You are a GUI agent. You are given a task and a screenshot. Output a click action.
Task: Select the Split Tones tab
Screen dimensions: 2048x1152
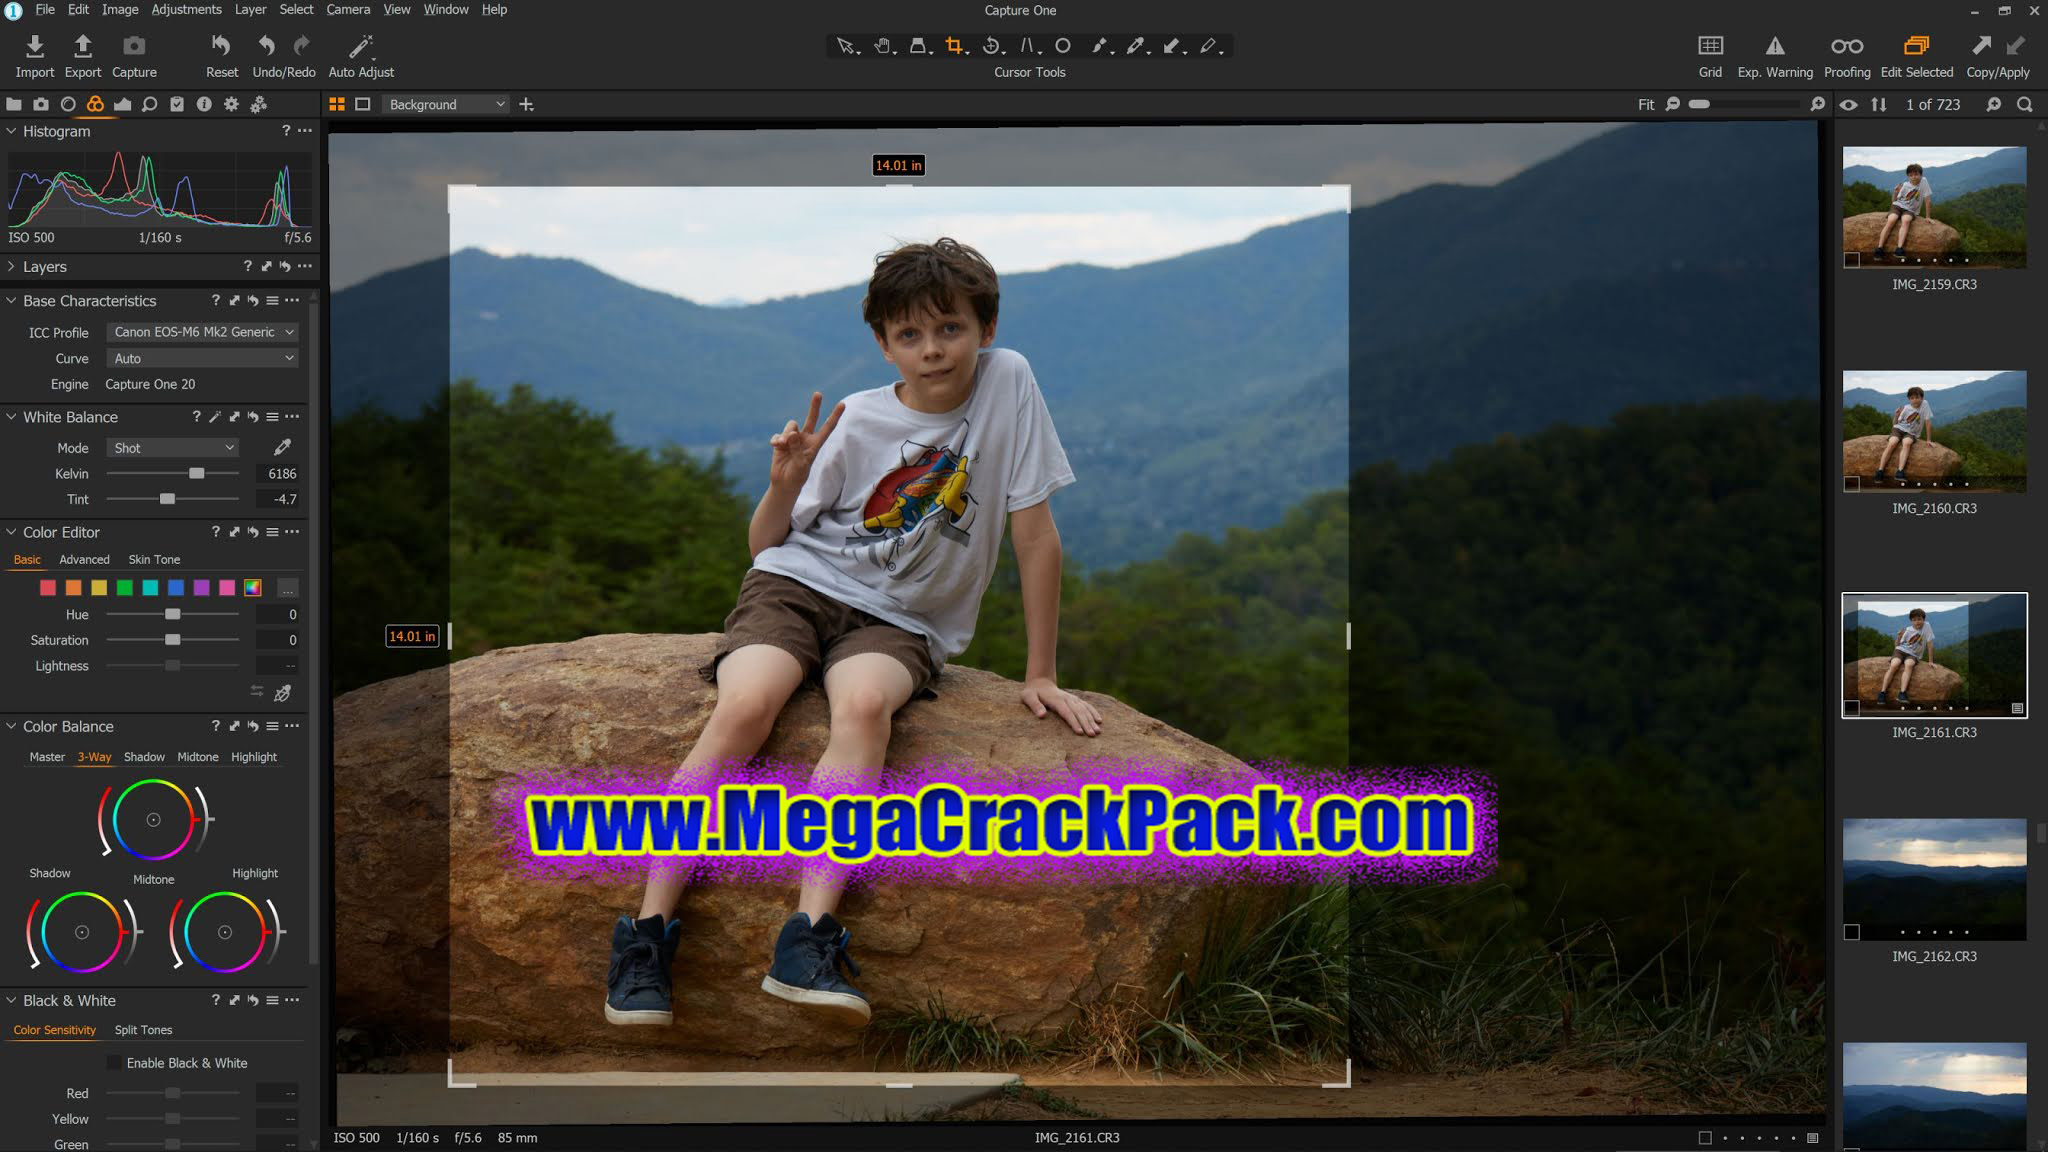pos(143,1030)
